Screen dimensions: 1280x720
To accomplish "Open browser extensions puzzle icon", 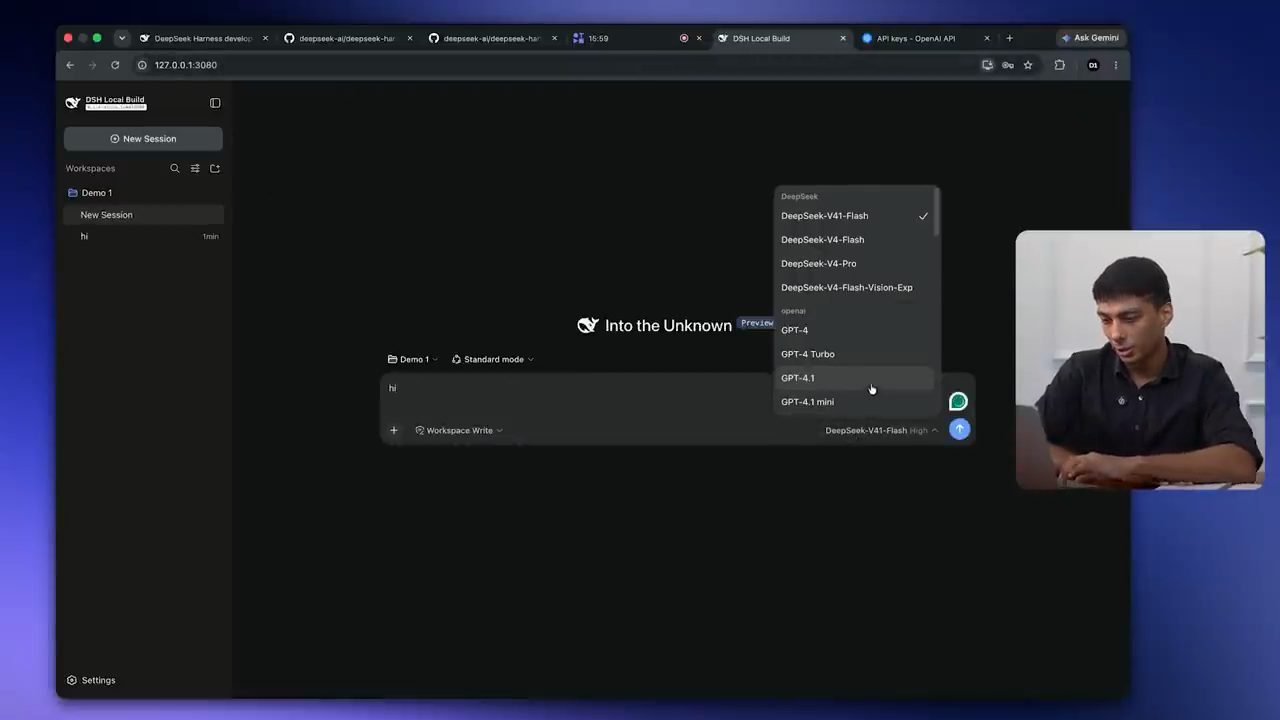I will (1060, 65).
